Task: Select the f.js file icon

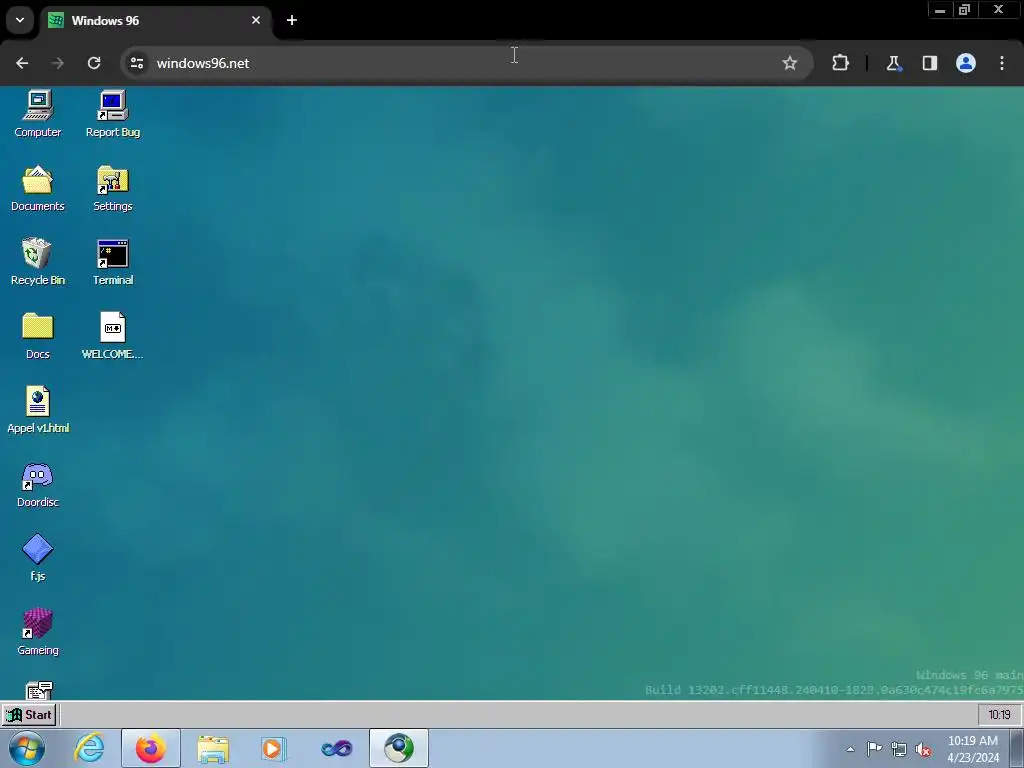Action: tap(38, 558)
